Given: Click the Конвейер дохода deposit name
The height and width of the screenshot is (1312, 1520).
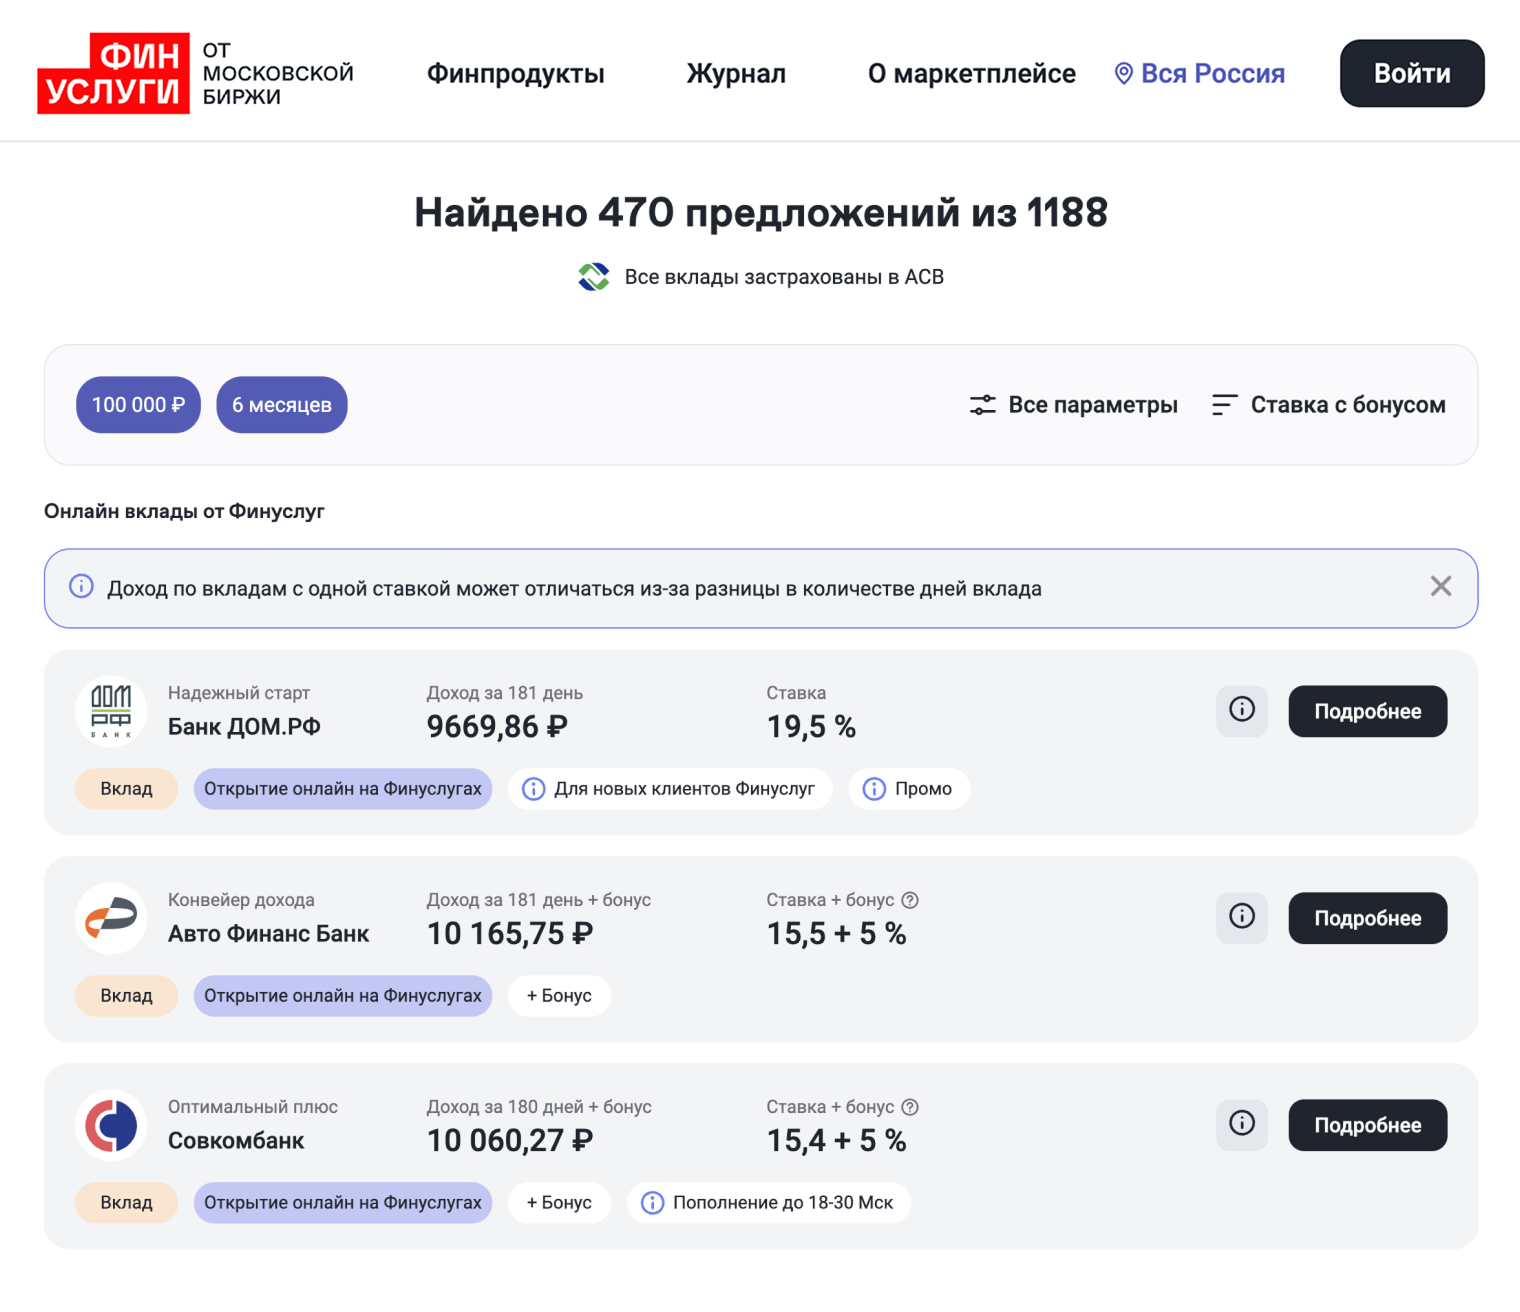Looking at the screenshot, I should coord(241,900).
